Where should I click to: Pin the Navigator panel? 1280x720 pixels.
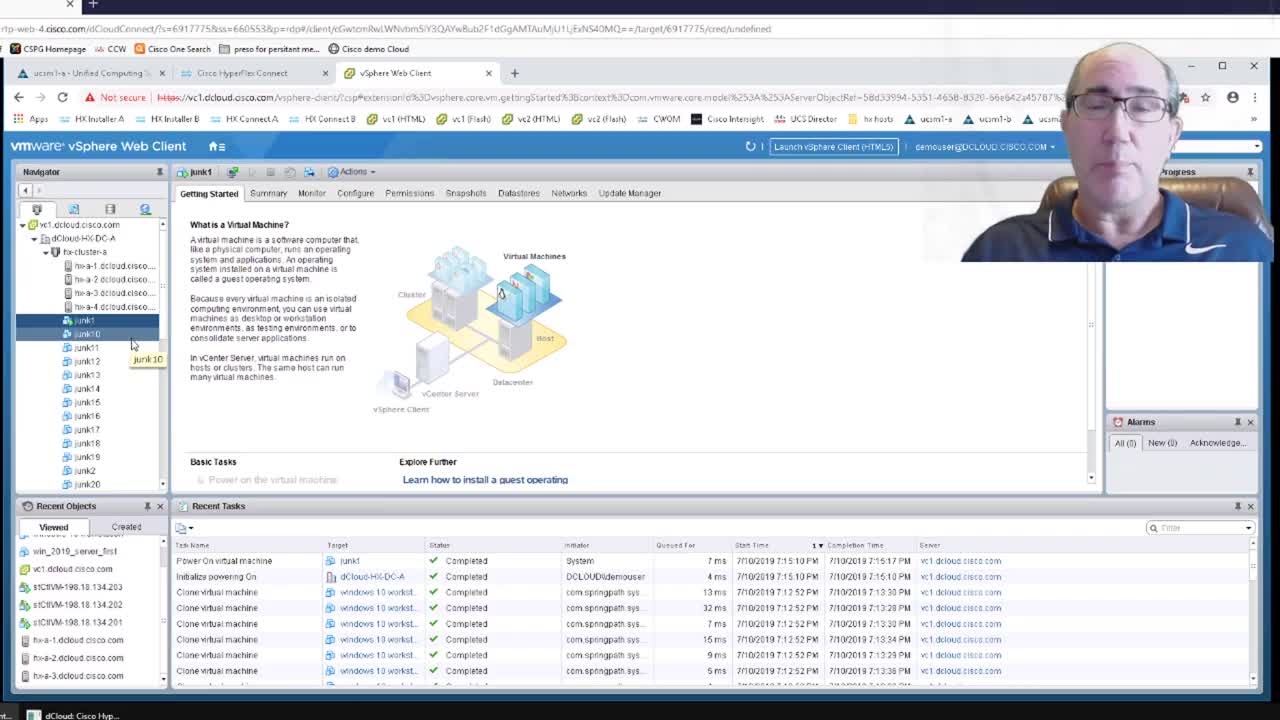tap(159, 172)
